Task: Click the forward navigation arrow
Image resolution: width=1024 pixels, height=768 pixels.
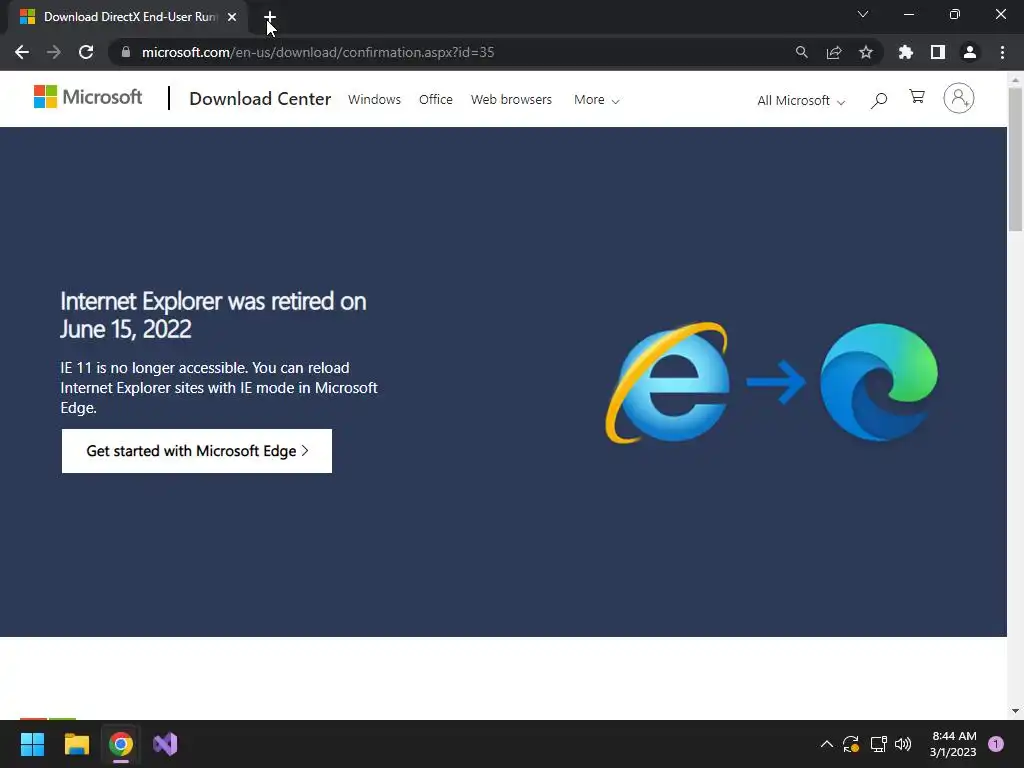Action: coord(54,52)
